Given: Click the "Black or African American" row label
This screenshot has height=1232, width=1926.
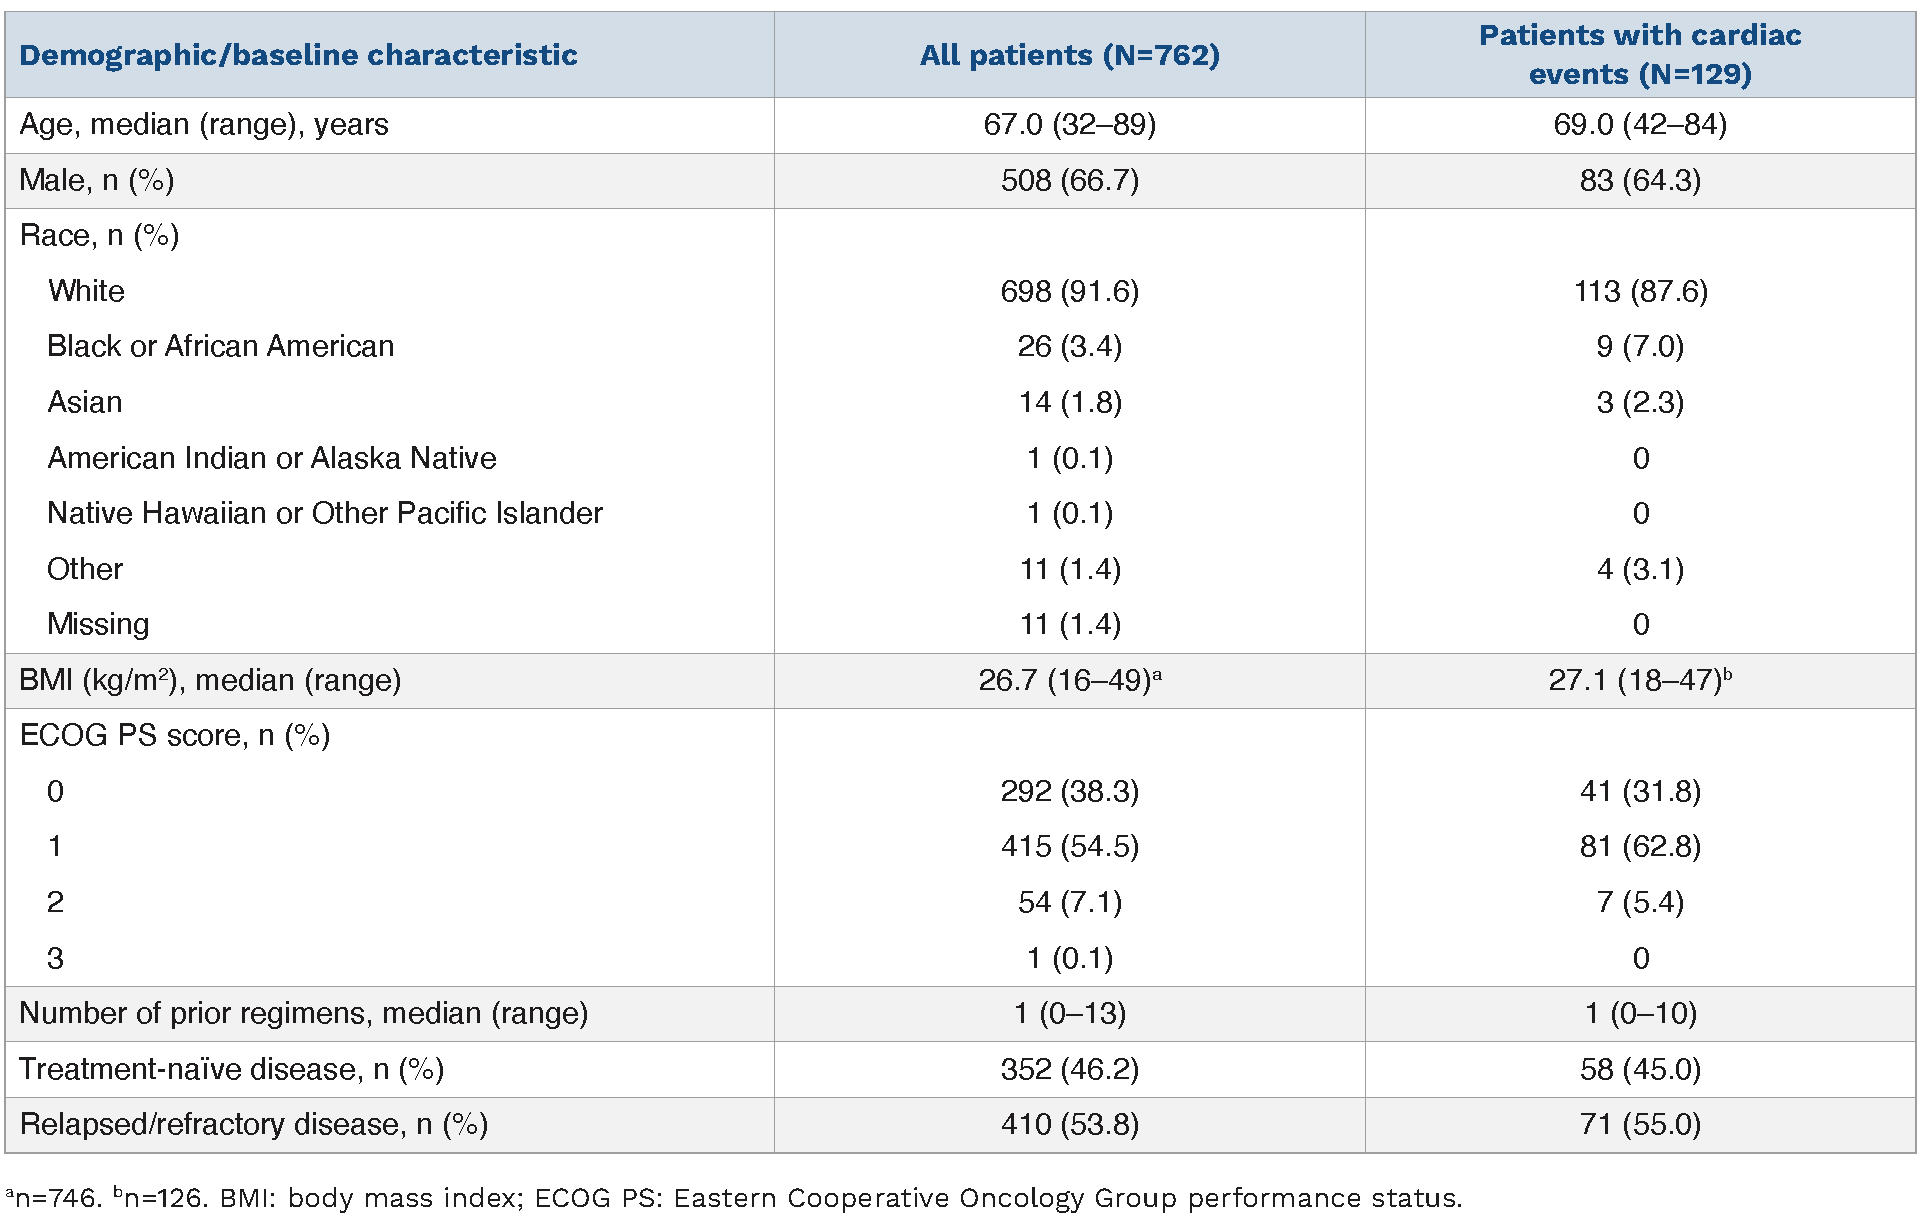Looking at the screenshot, I should pyautogui.click(x=220, y=347).
